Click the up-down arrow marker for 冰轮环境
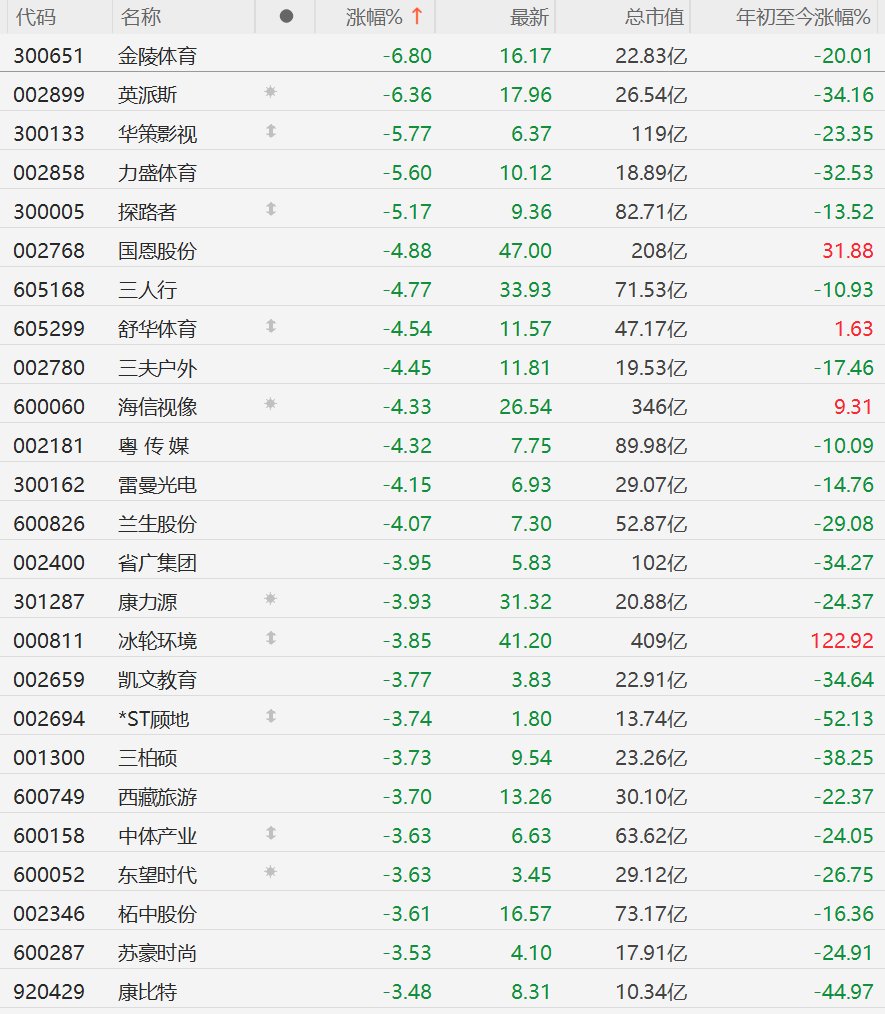Image resolution: width=885 pixels, height=1014 pixels. [x=271, y=638]
